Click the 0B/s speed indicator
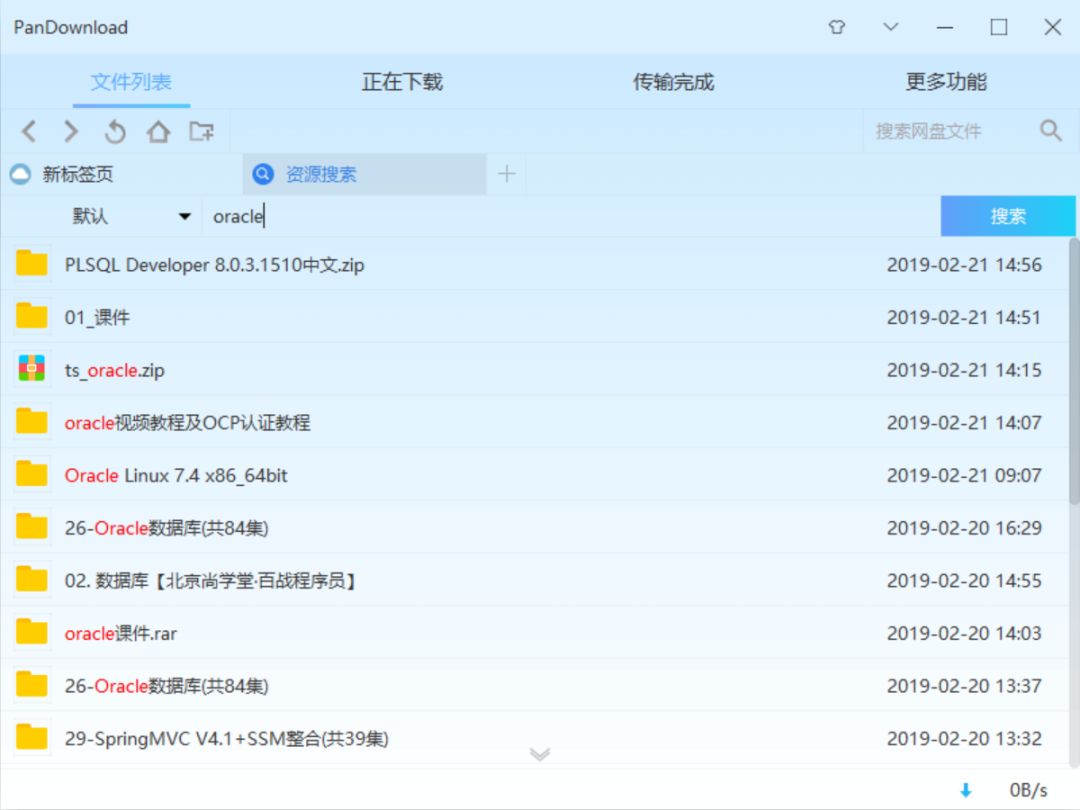 pos(1028,790)
